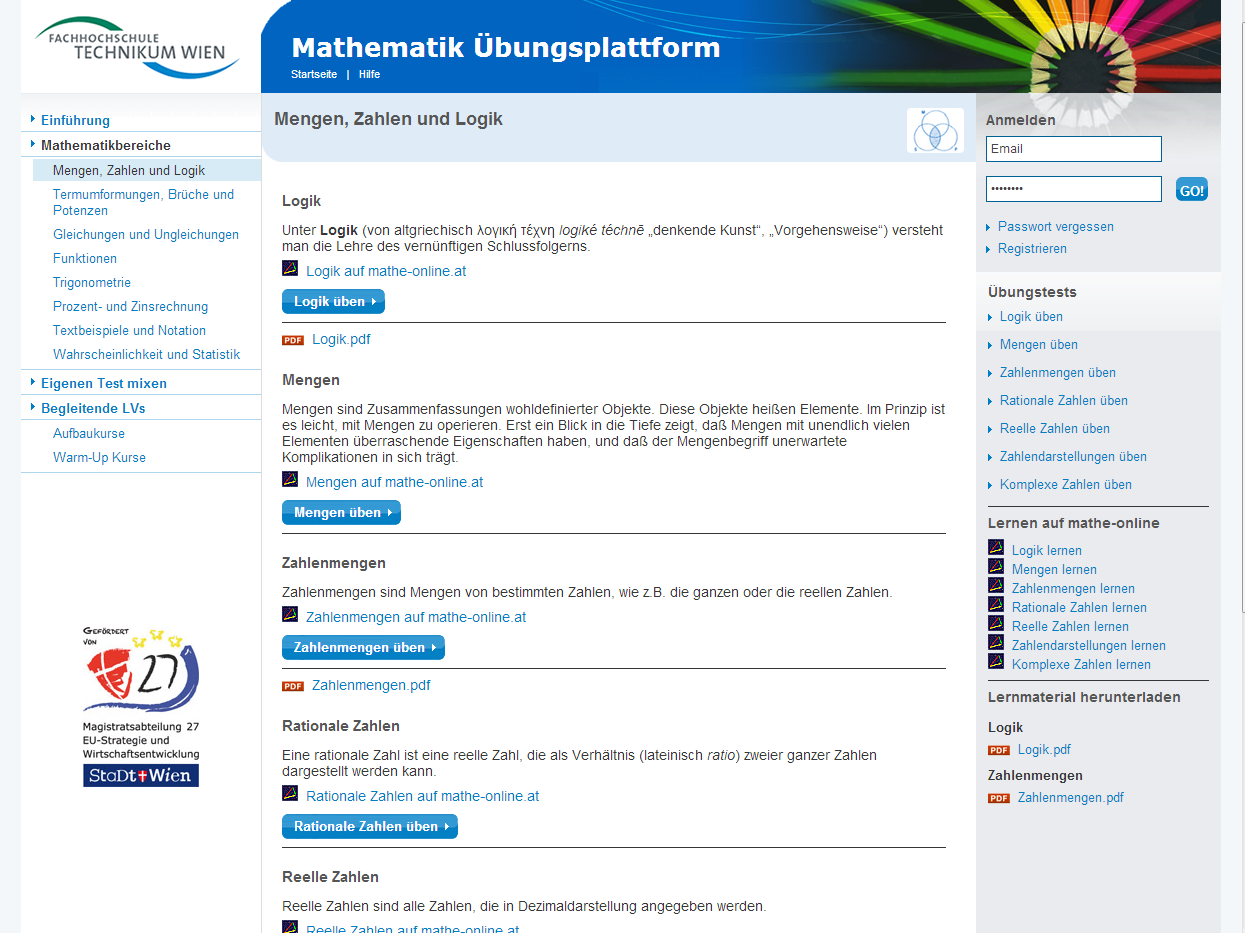Collapse the Mathematikbereiche navigation section
The image size is (1245, 933).
coord(106,145)
